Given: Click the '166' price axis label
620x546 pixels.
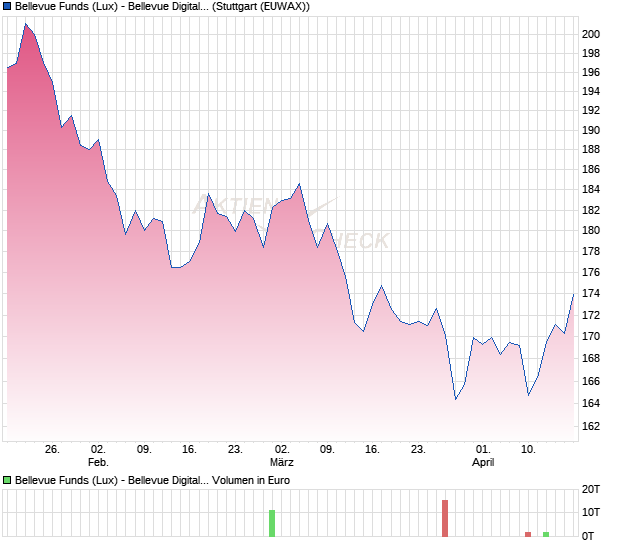Looking at the screenshot, I should click(591, 382).
